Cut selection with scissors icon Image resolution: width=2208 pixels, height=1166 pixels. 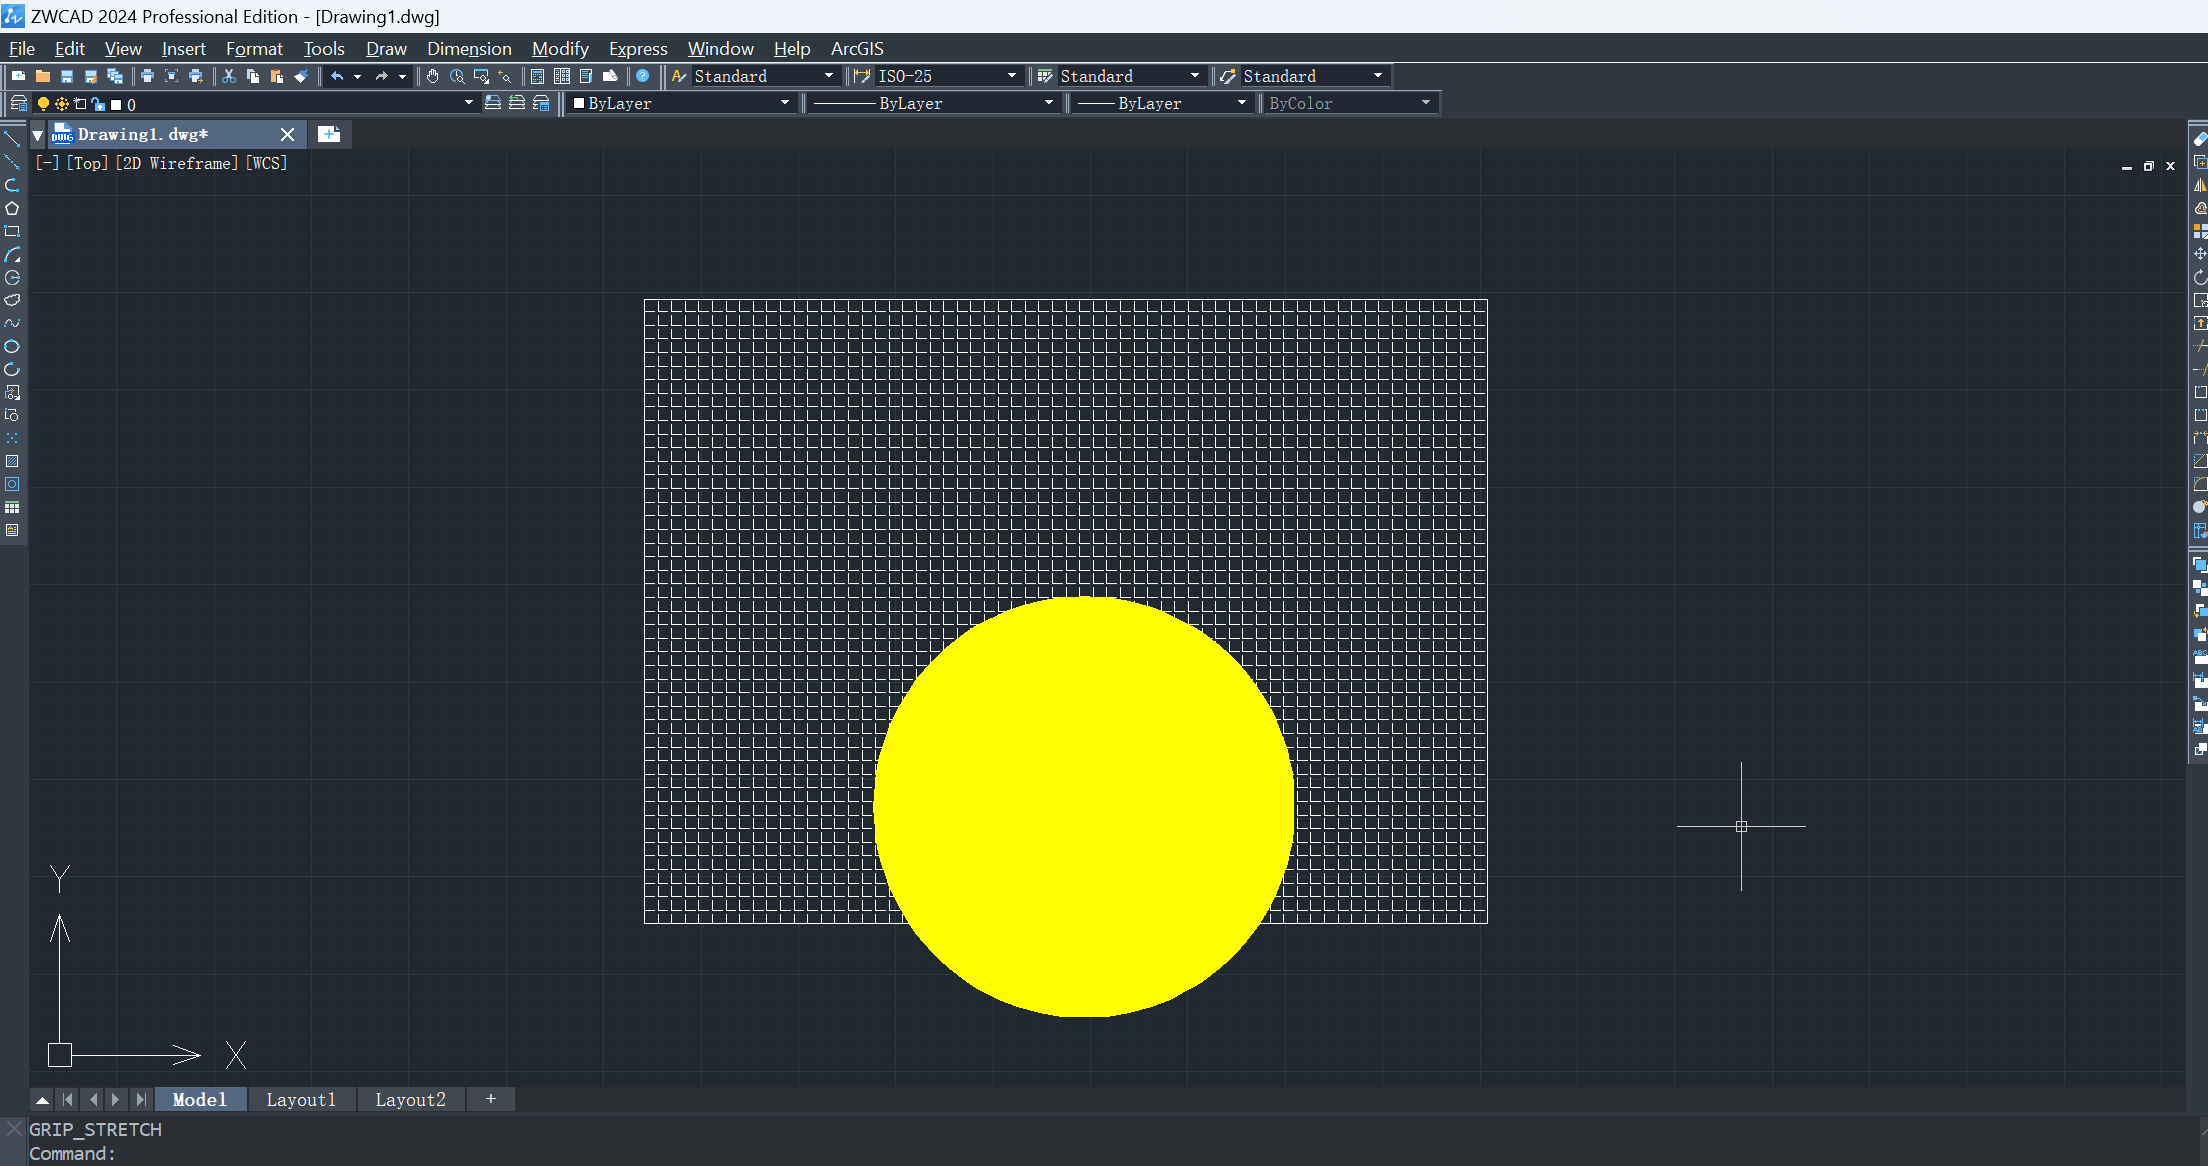tap(229, 76)
